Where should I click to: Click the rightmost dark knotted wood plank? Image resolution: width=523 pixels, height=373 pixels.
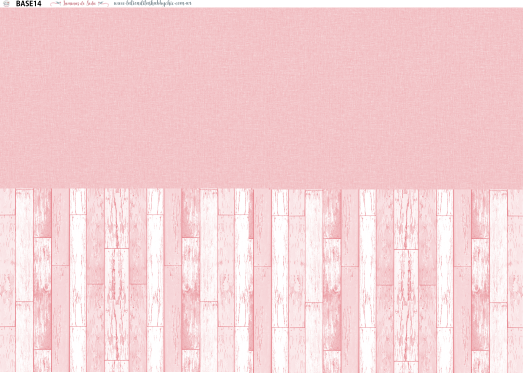click(480, 280)
